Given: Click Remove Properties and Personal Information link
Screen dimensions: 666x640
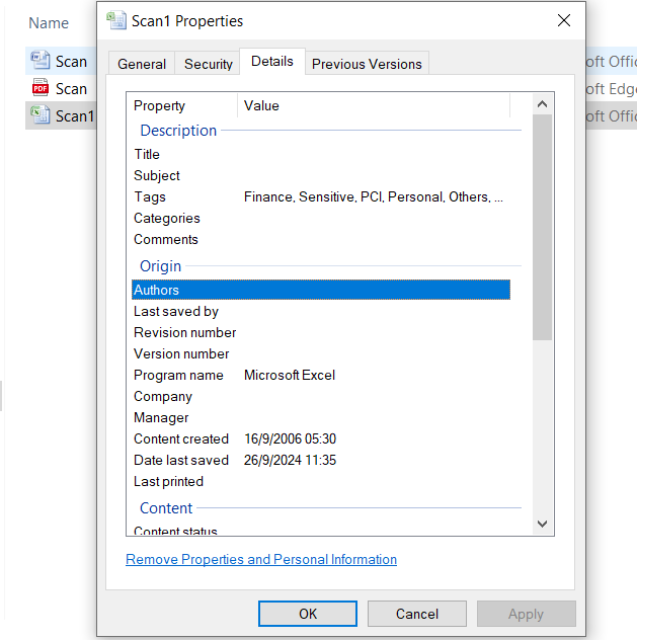Looking at the screenshot, I should [261, 559].
